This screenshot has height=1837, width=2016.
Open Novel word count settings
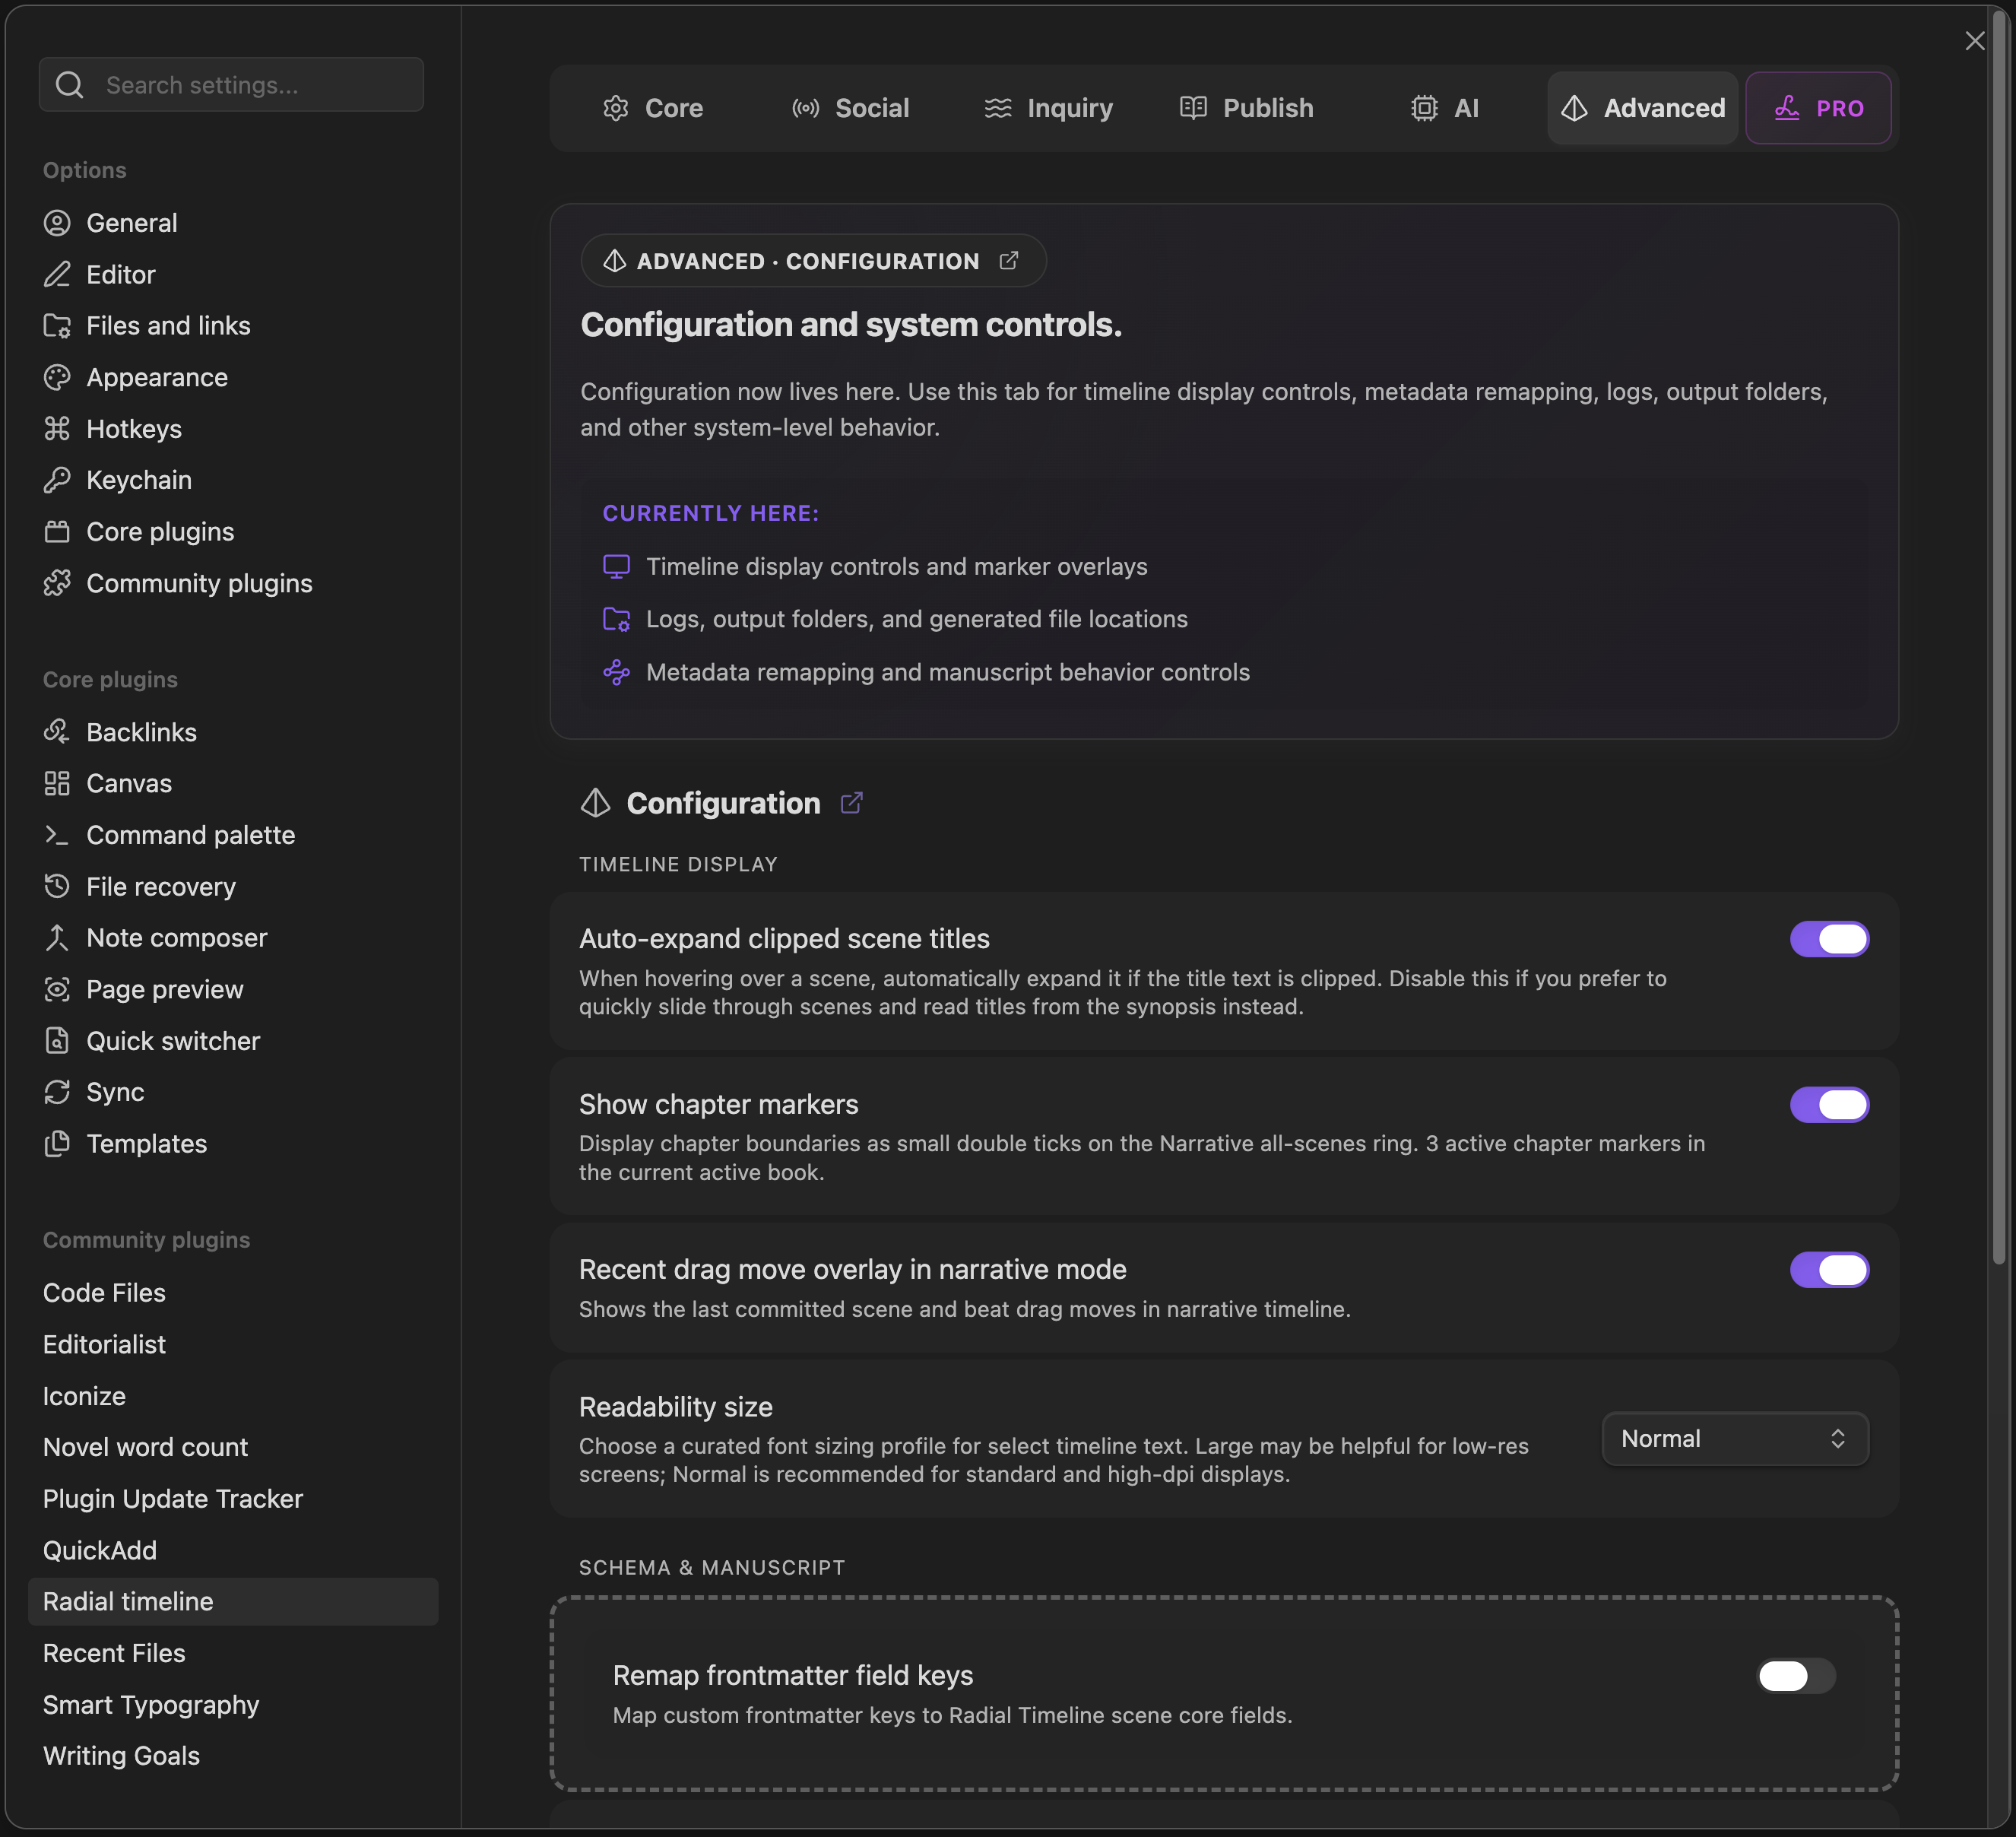tap(233, 1447)
